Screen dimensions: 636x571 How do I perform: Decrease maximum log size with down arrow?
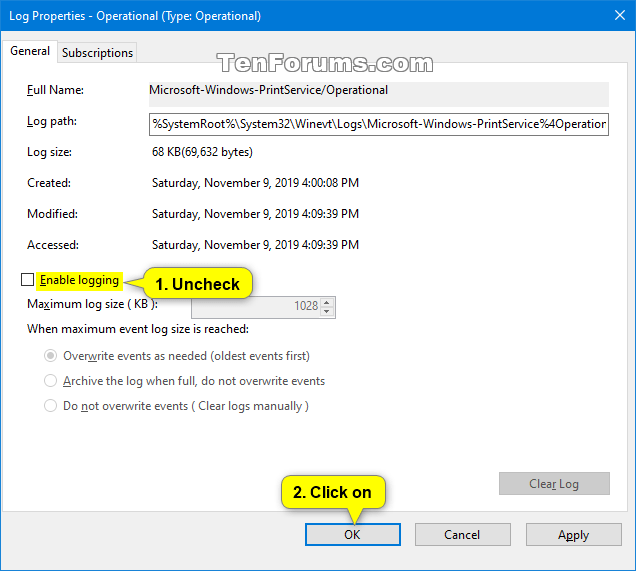327,311
